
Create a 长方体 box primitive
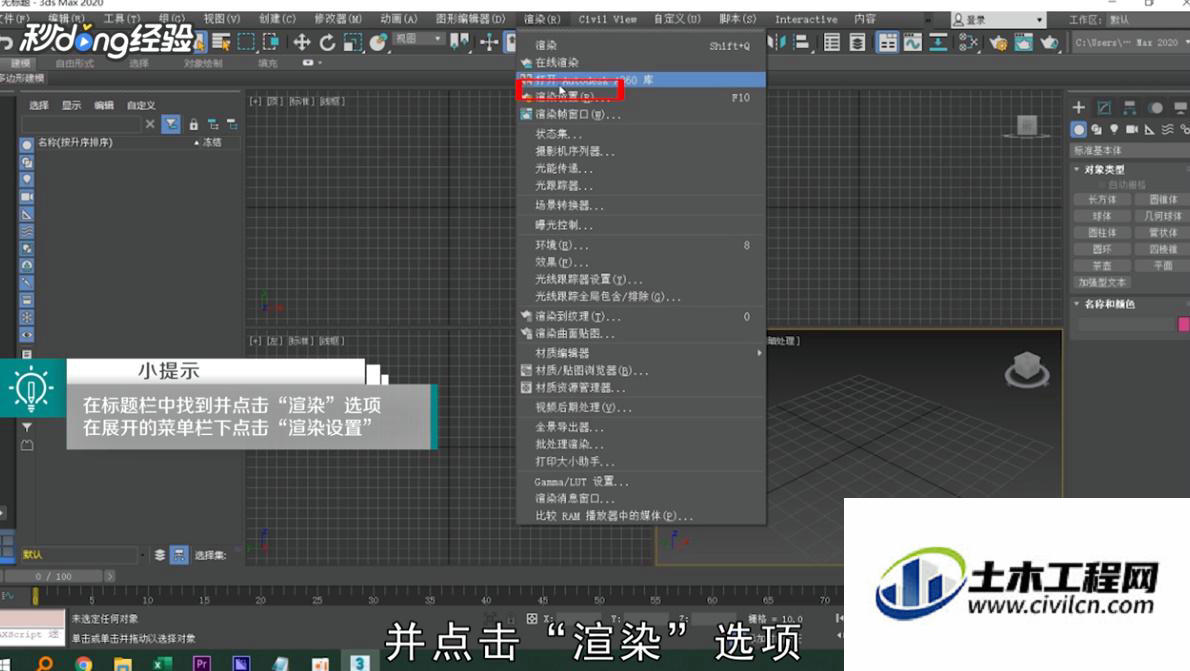[x=1102, y=200]
